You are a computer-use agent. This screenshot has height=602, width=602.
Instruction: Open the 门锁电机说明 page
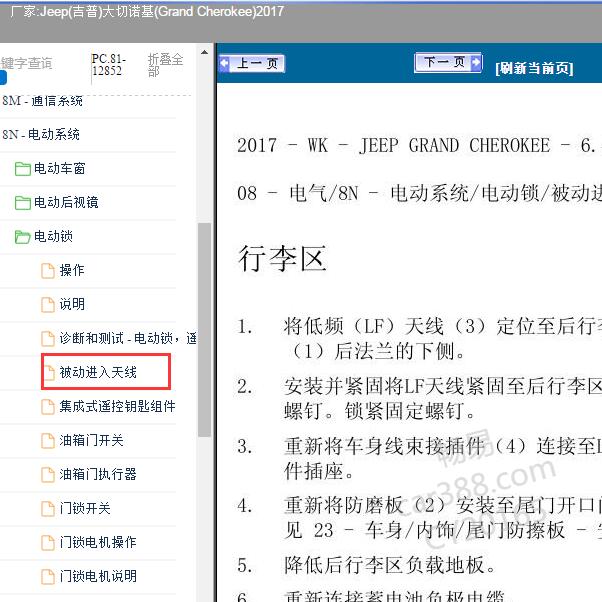(x=98, y=576)
